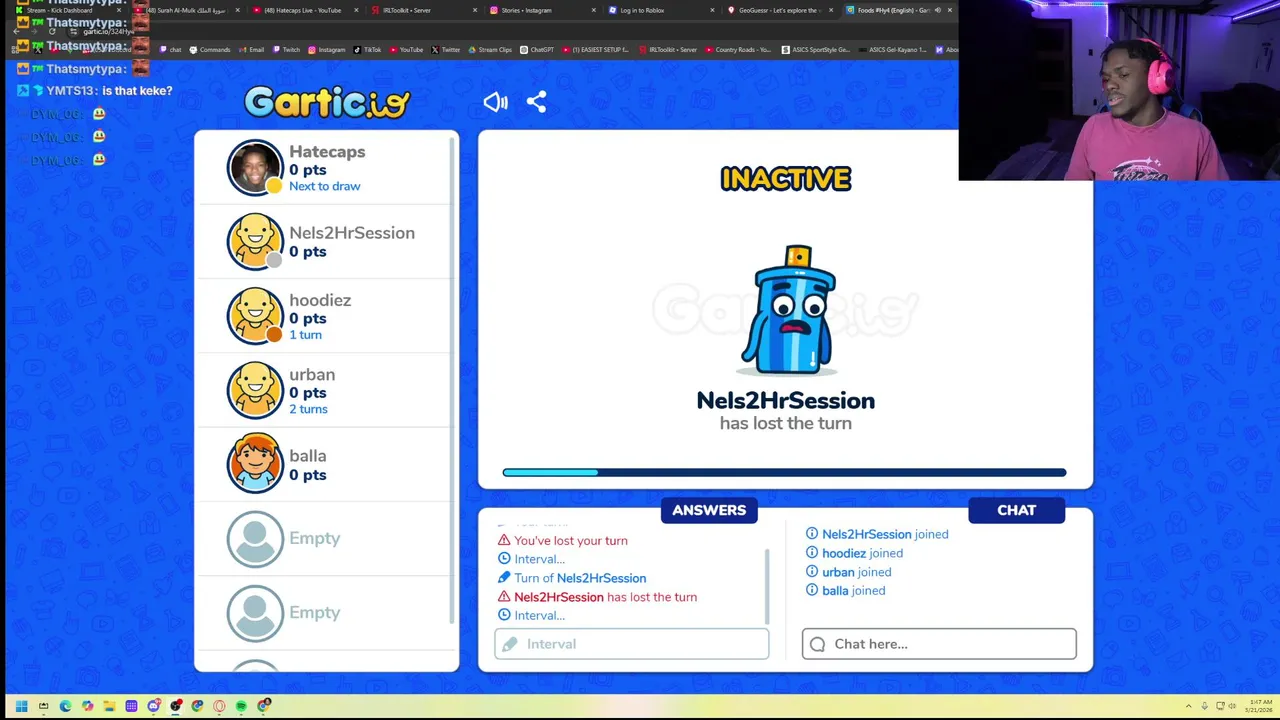Open Discord from taskbar
Image resolution: width=1280 pixels, height=720 pixels.
point(154,706)
